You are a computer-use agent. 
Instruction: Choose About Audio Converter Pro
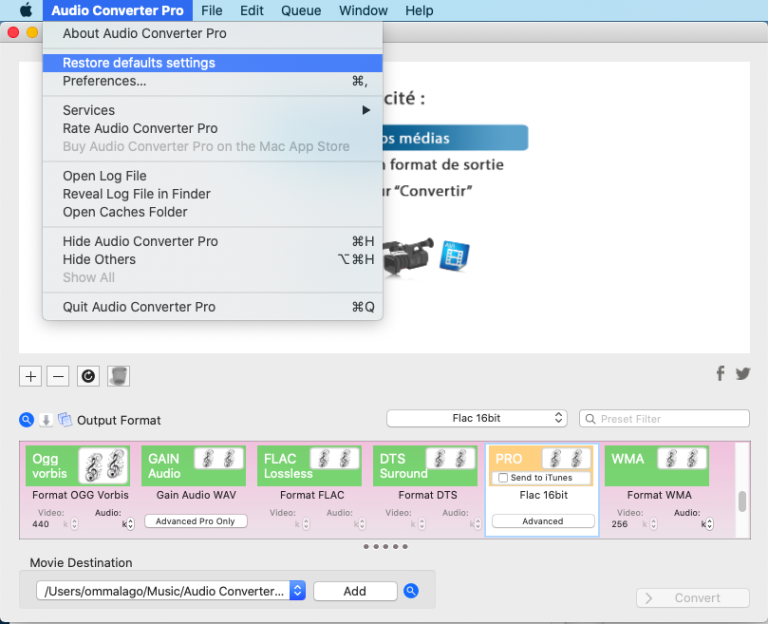click(213, 33)
